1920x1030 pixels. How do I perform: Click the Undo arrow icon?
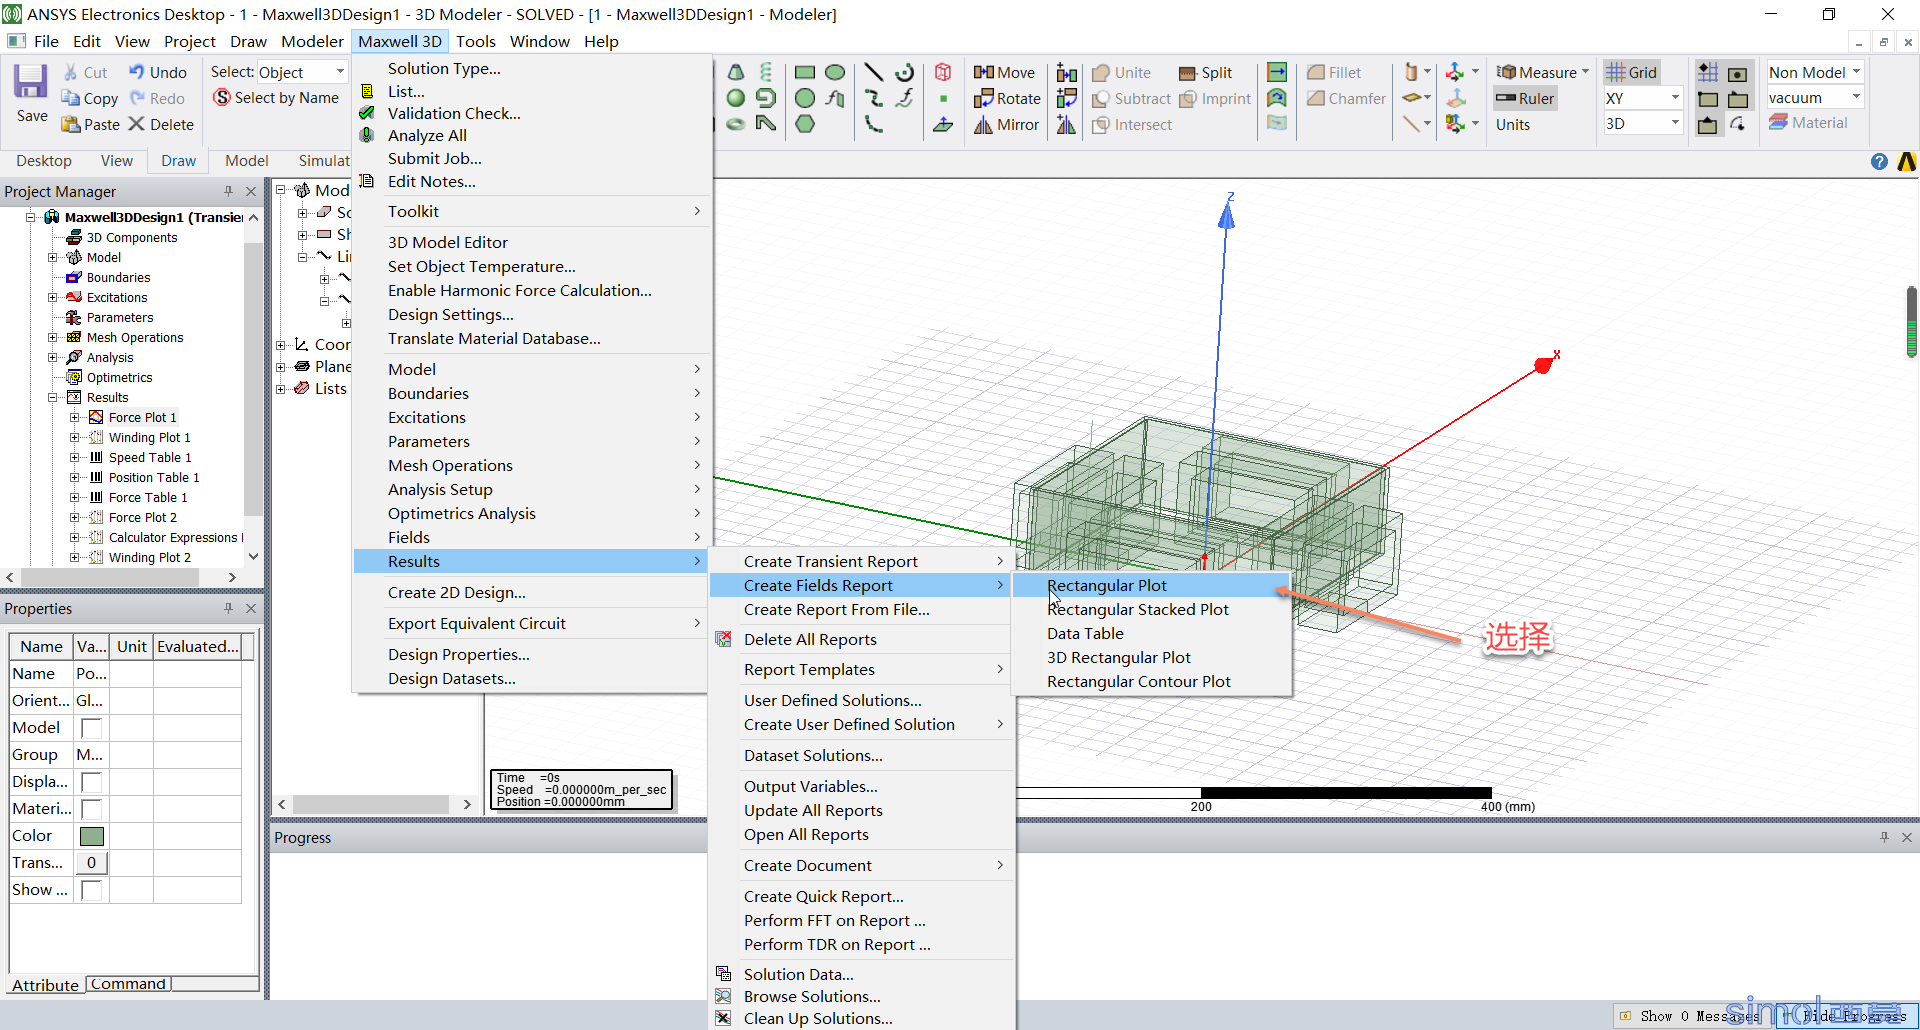[x=136, y=72]
